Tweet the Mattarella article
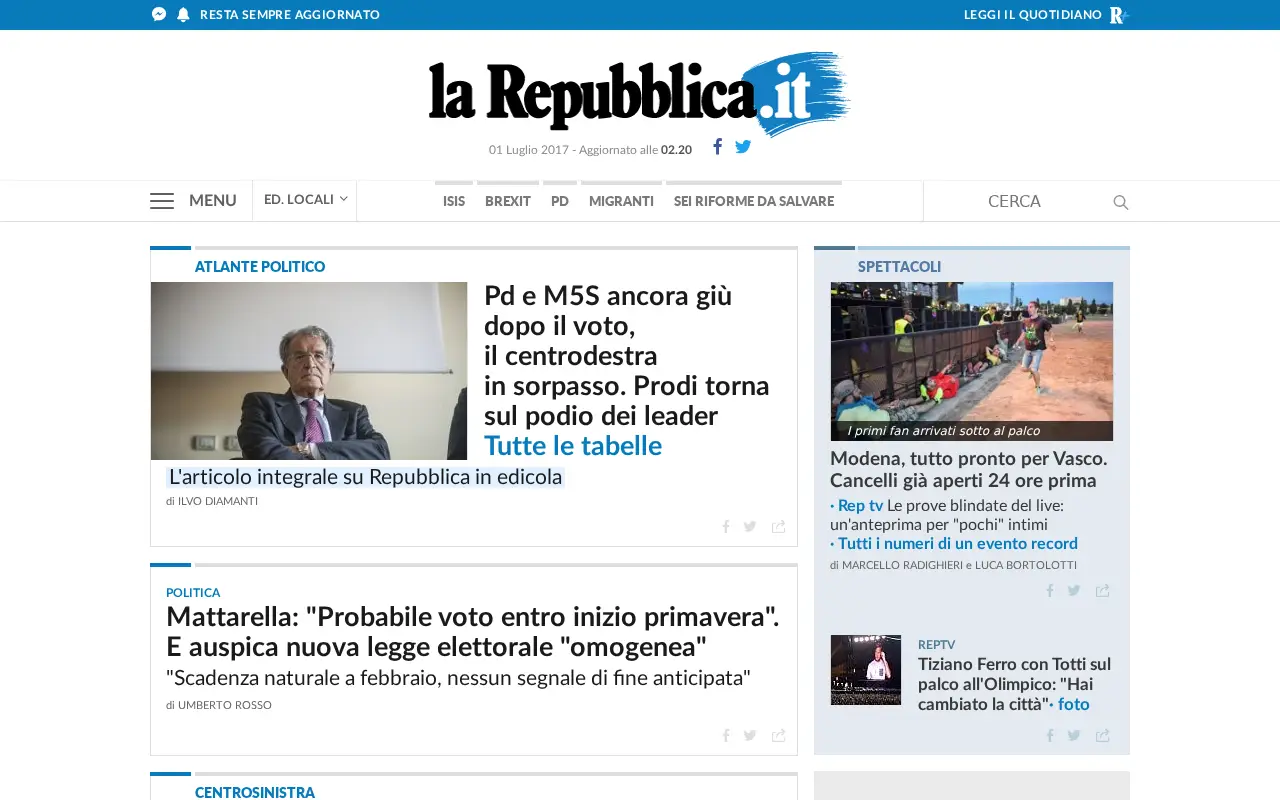The image size is (1280, 800). tap(750, 736)
